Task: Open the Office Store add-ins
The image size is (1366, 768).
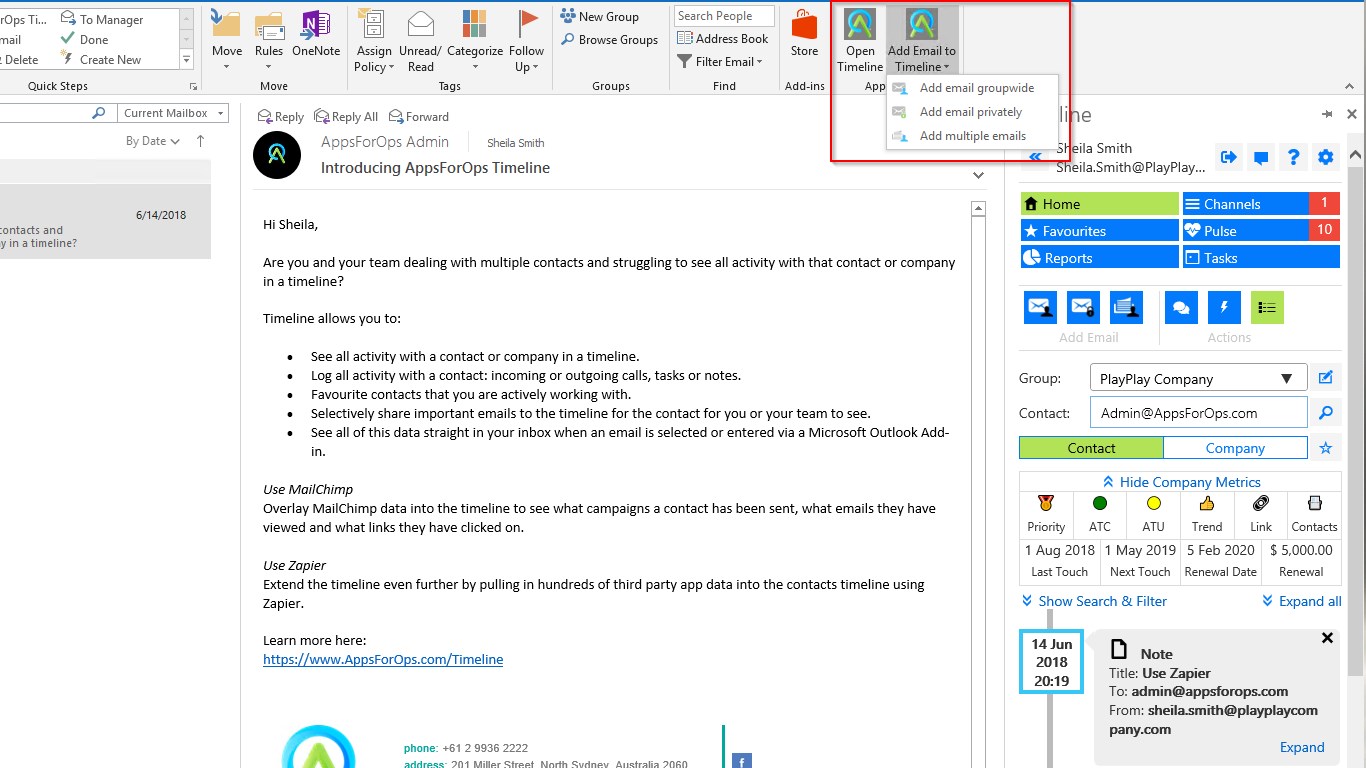Action: click(x=804, y=33)
